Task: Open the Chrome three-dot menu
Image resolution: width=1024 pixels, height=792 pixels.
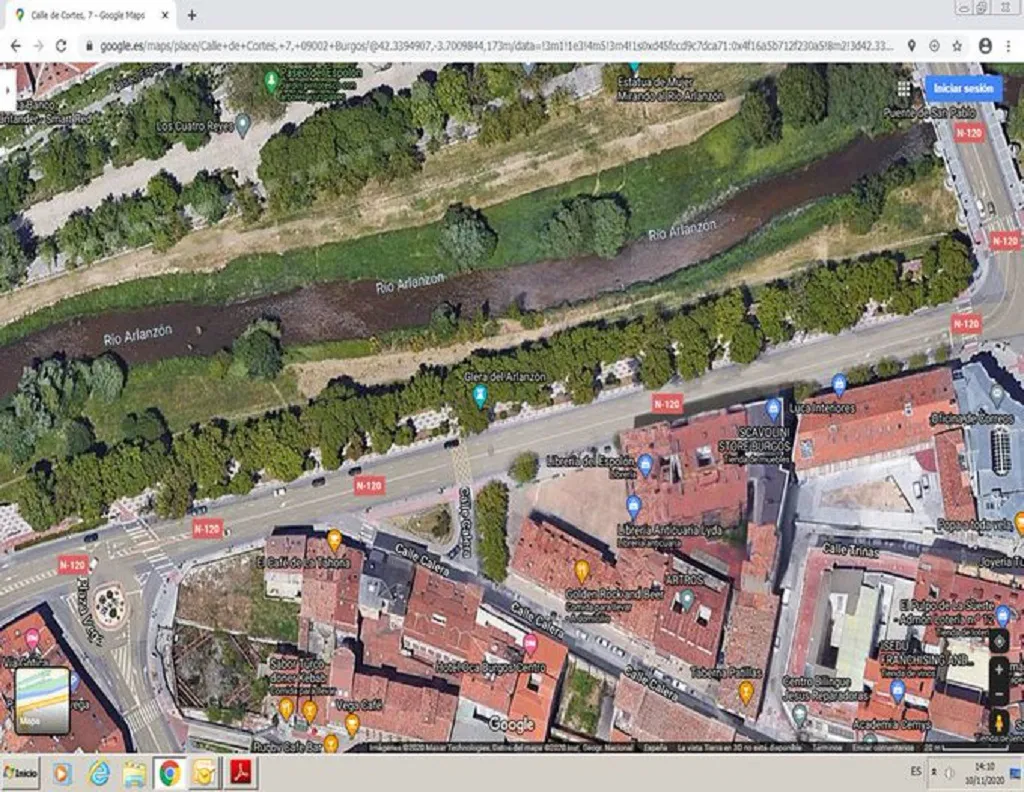Action: pos(1009,46)
